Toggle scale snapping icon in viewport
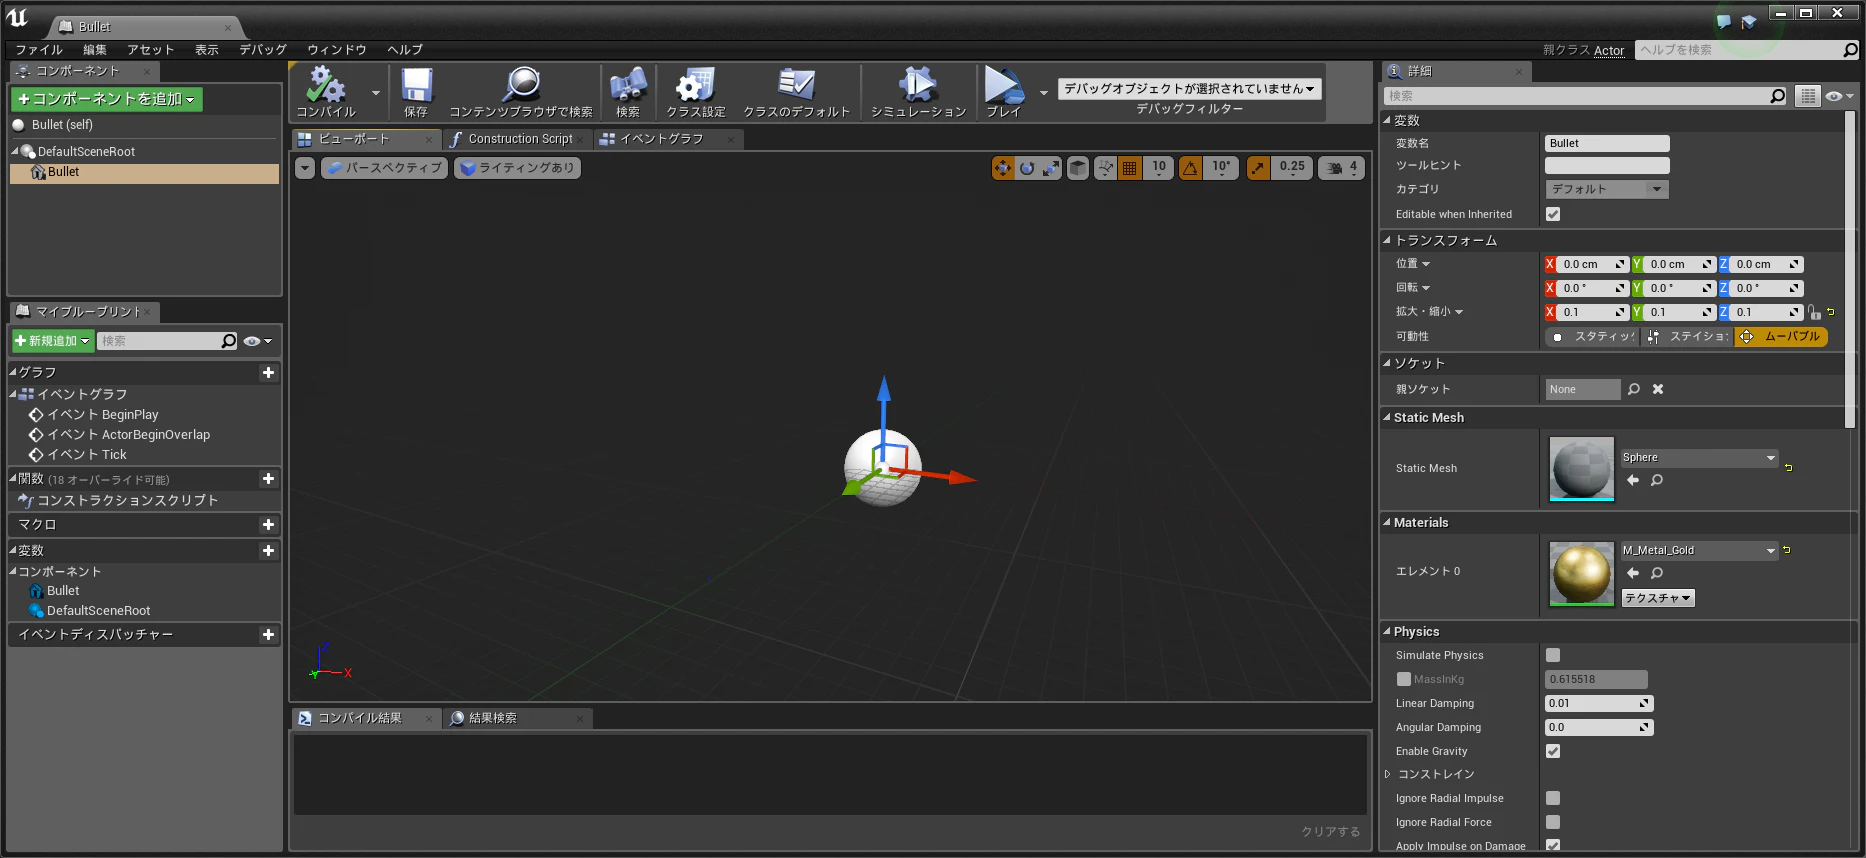 [1259, 168]
